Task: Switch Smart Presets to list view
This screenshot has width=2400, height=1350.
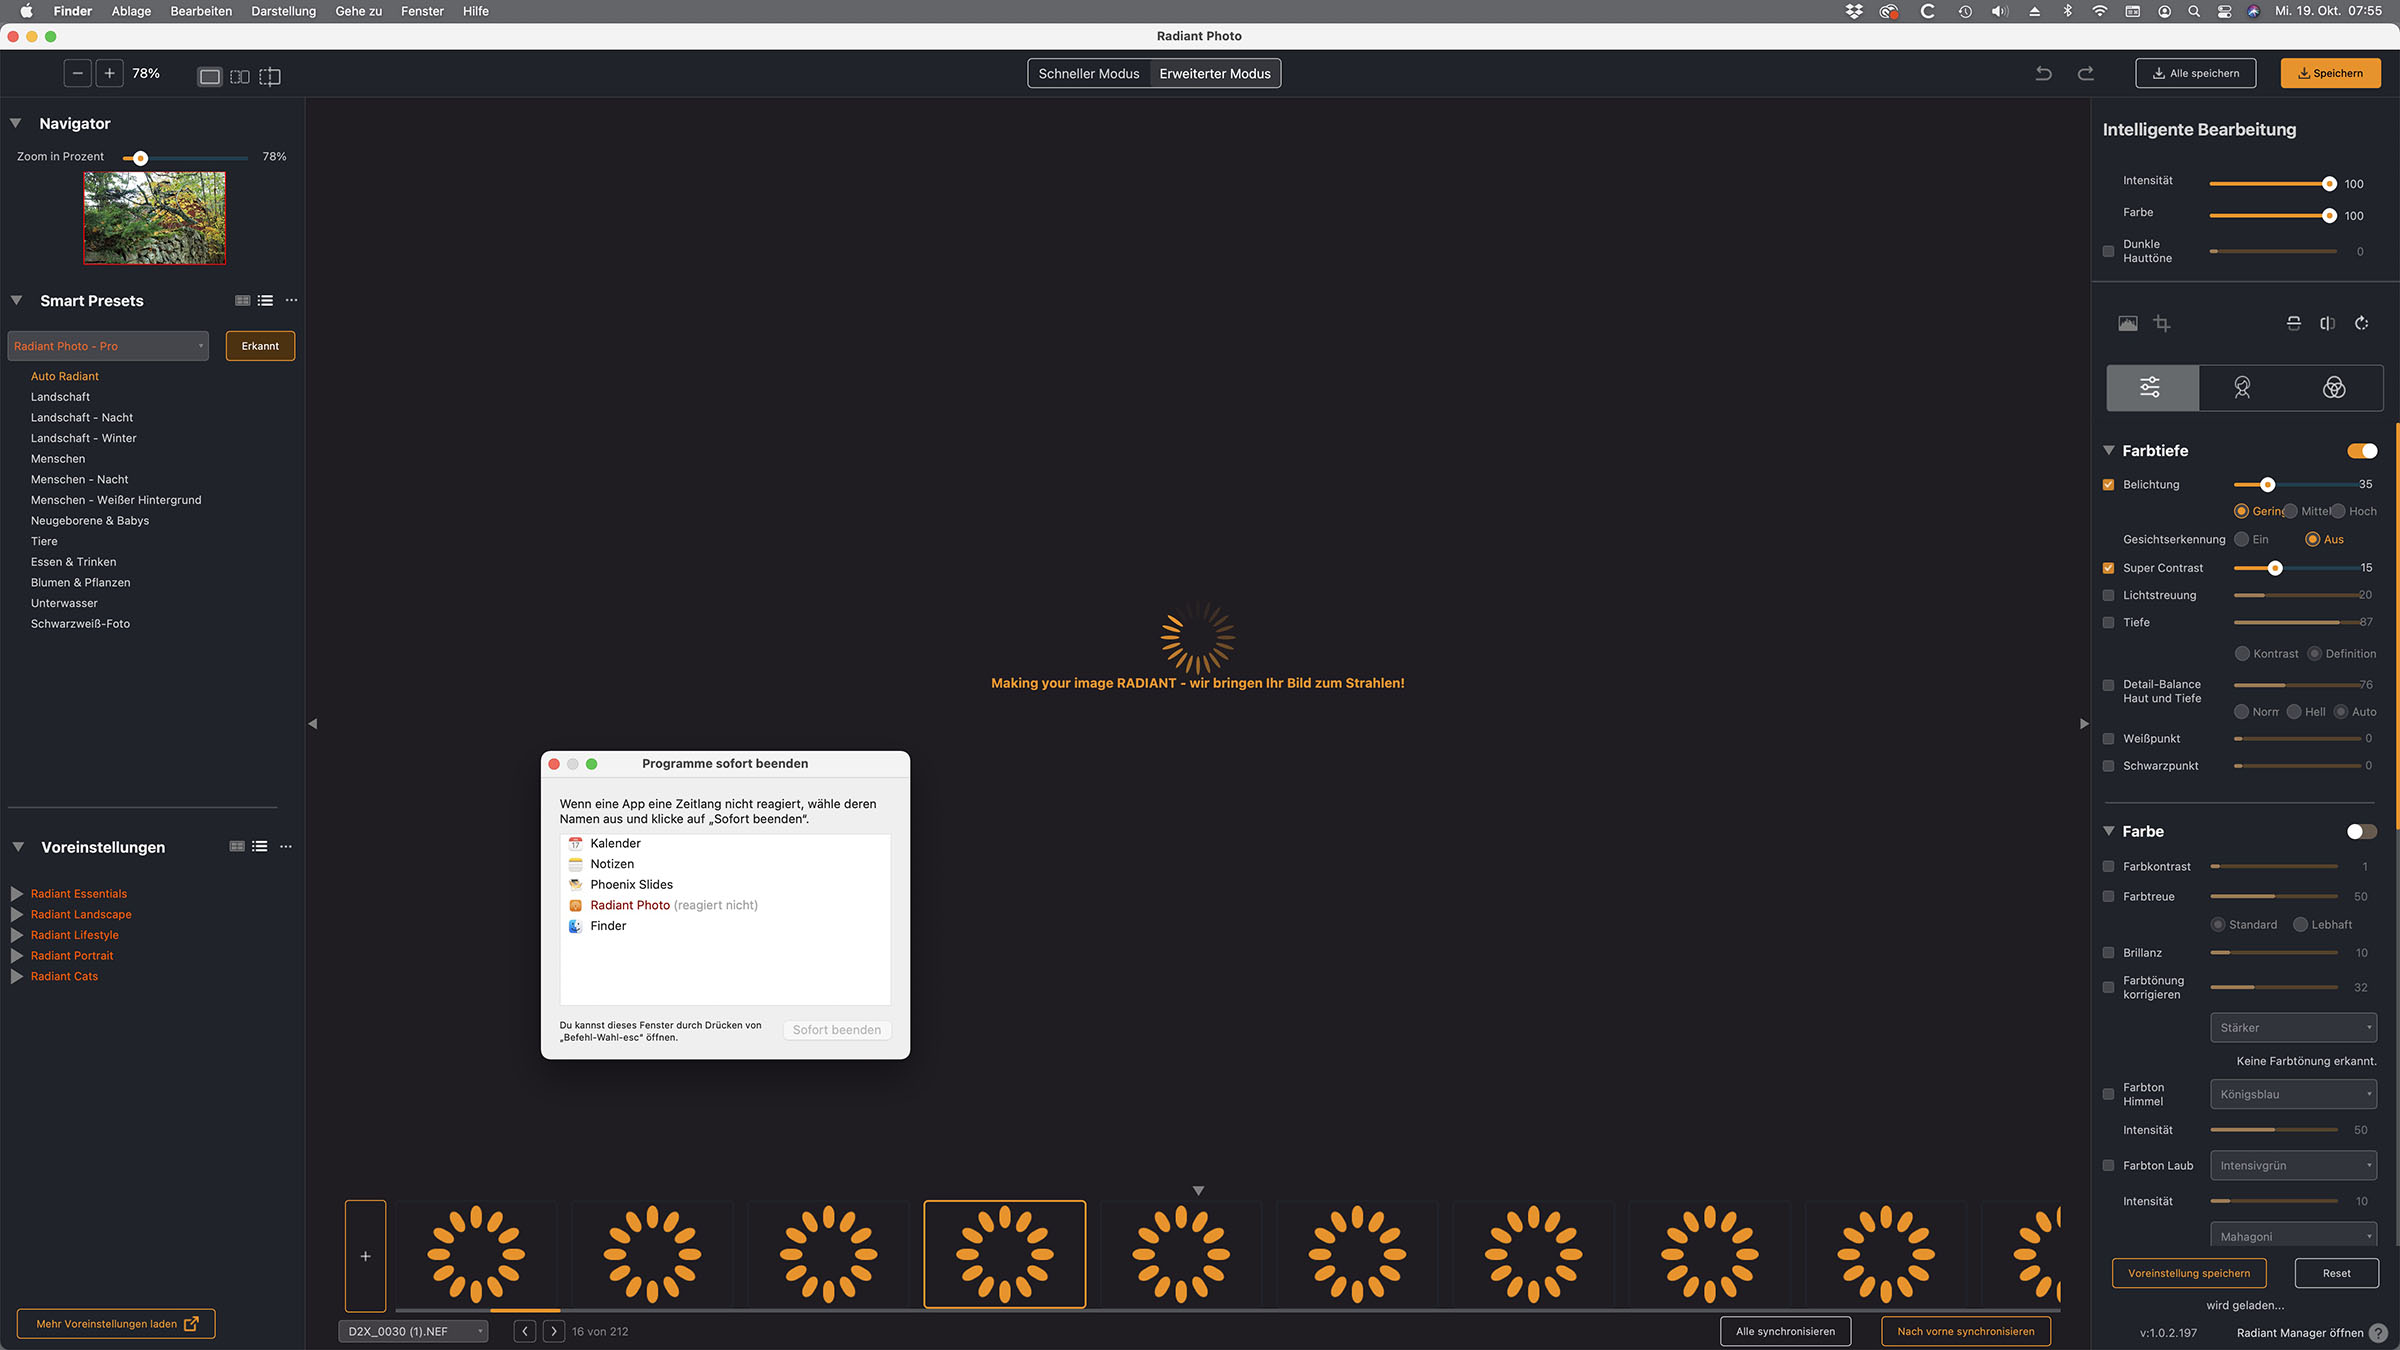Action: [x=265, y=300]
